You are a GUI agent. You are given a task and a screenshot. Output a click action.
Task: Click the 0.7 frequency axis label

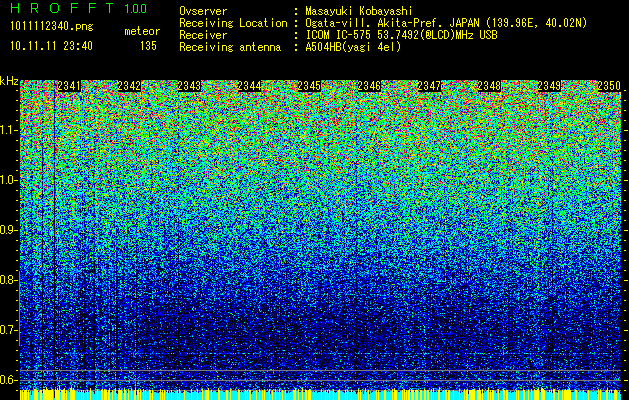point(8,330)
